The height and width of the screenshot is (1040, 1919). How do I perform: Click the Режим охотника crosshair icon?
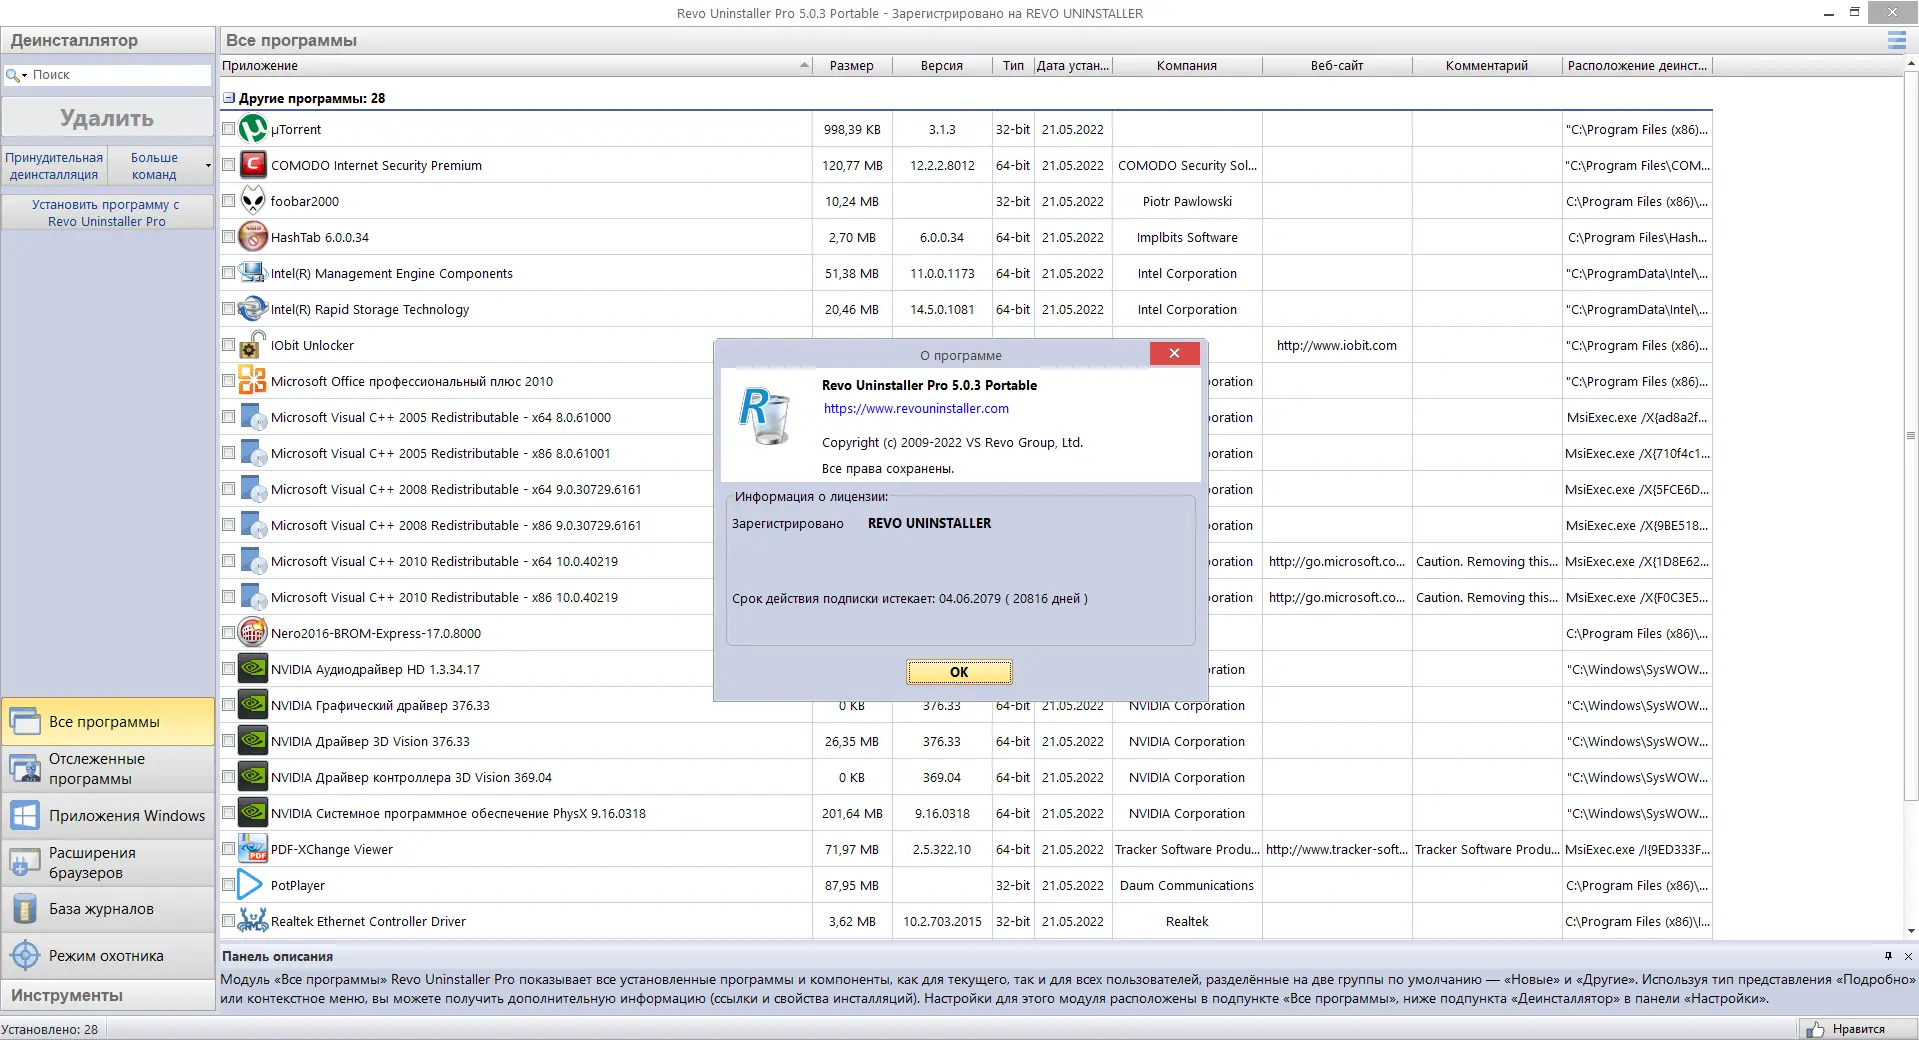[x=25, y=956]
